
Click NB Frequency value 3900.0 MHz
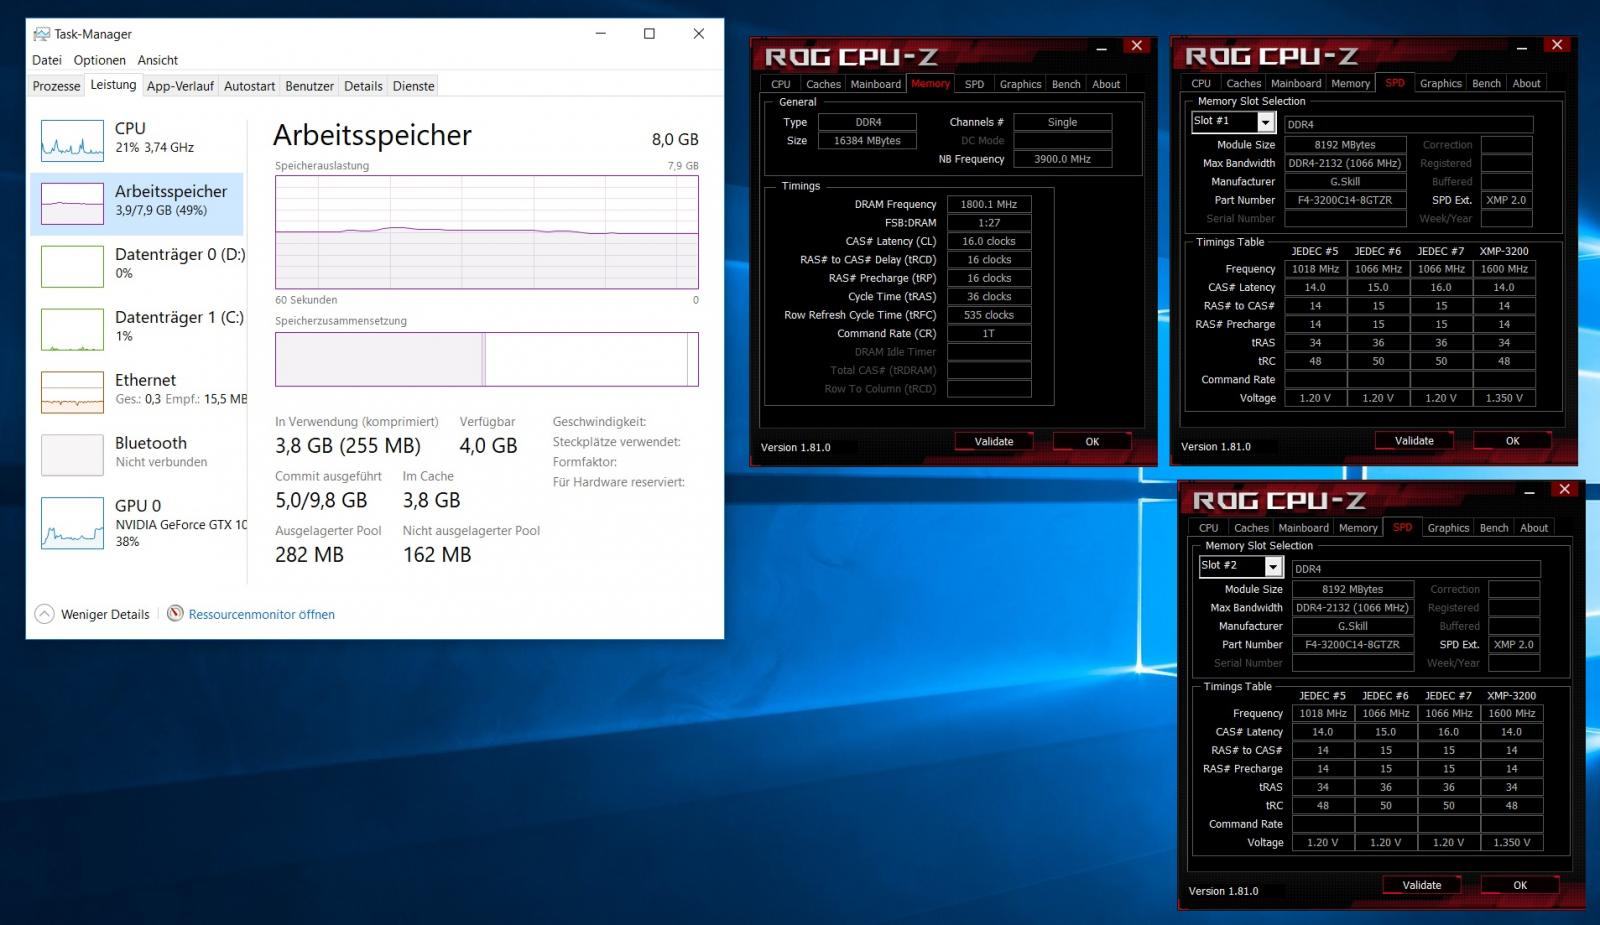[x=1062, y=159]
